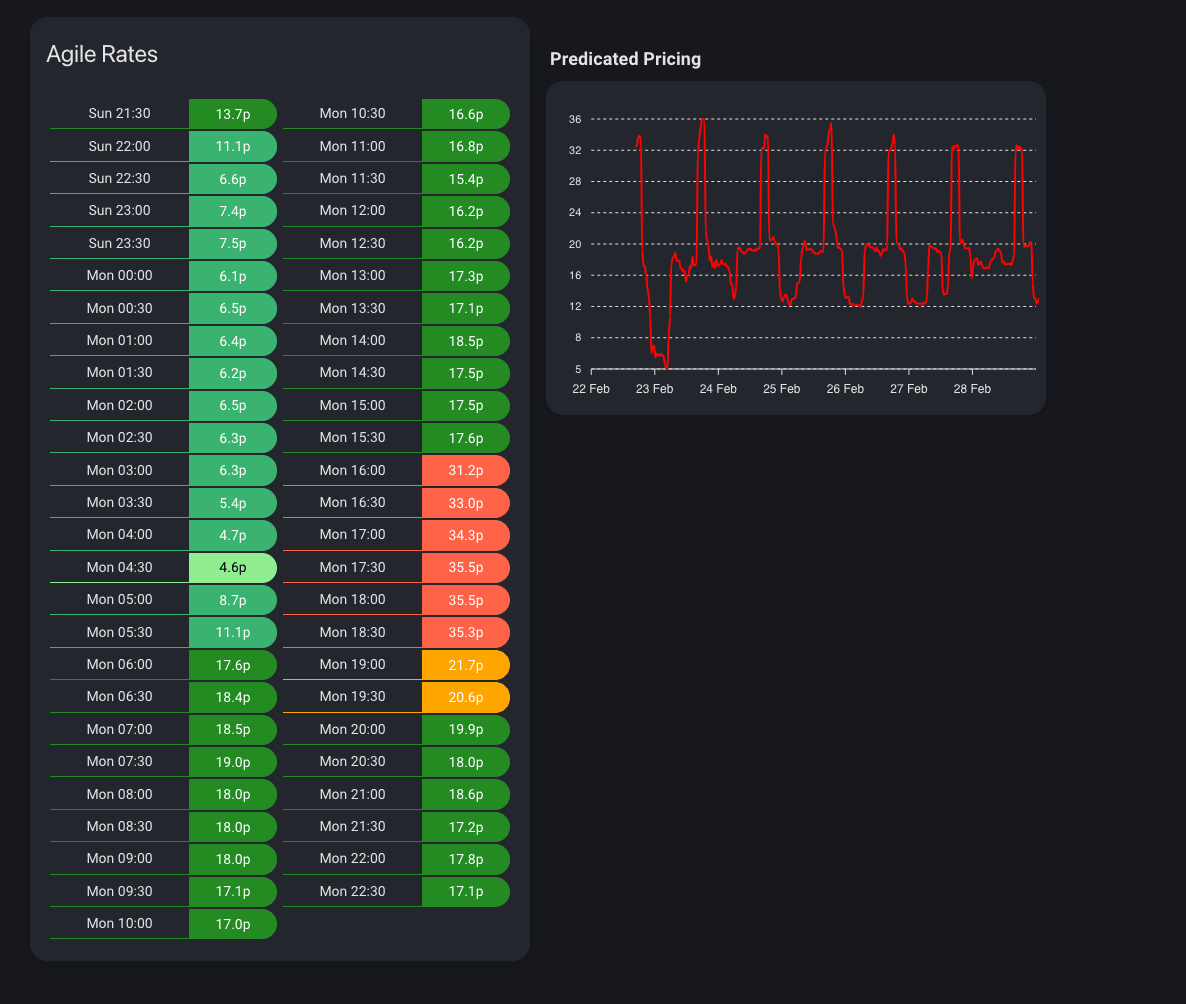Select the 23 Feb label on chart axis
The width and height of the screenshot is (1186, 1004).
(654, 388)
